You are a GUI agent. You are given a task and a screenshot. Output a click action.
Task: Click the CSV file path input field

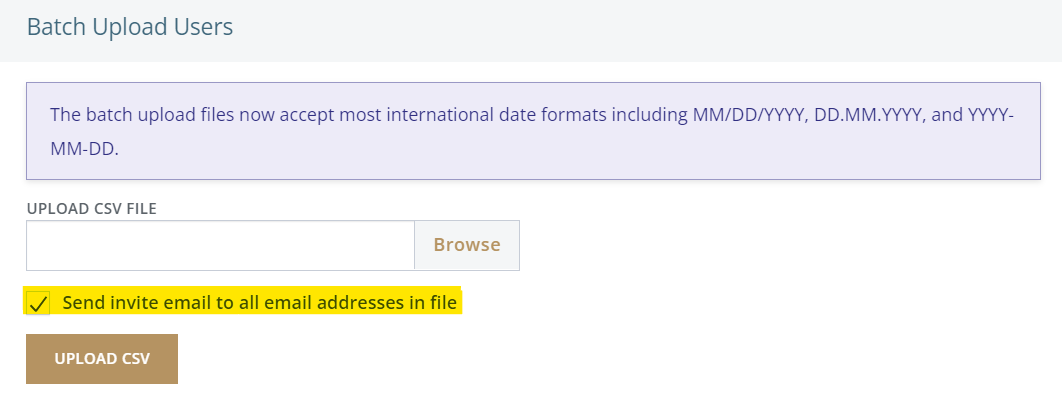point(220,245)
